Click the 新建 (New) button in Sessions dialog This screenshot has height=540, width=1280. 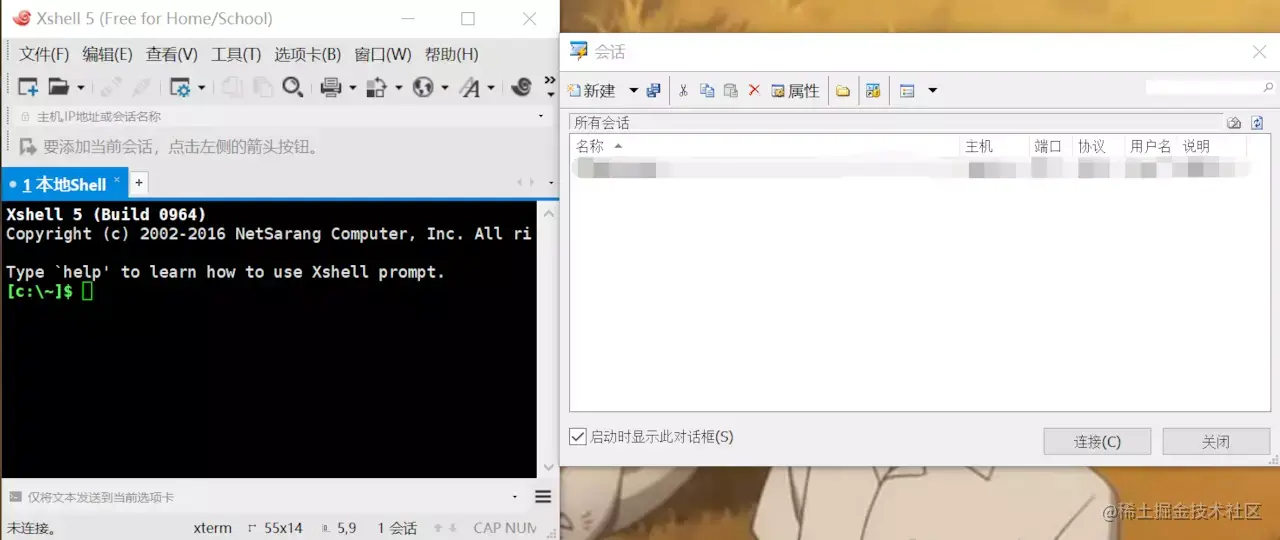pos(591,90)
